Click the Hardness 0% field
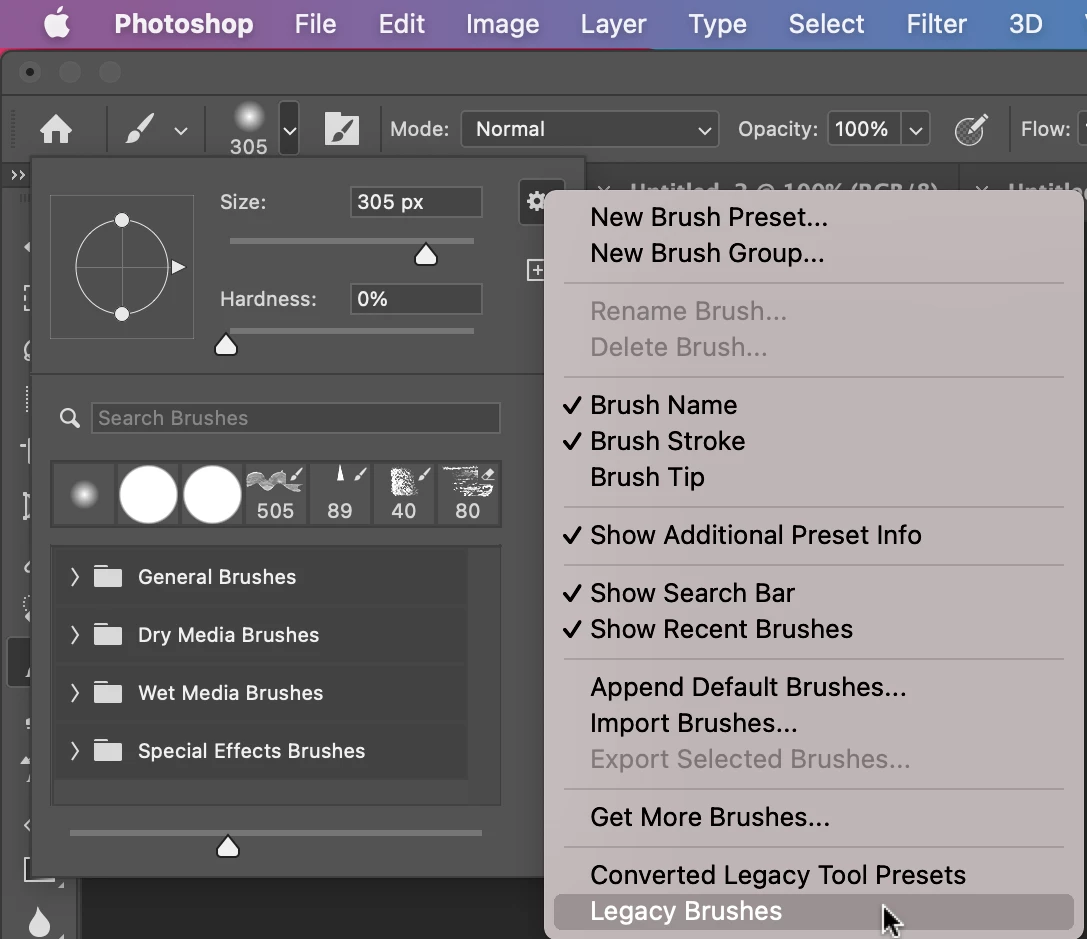This screenshot has height=939, width=1087. pyautogui.click(x=416, y=299)
